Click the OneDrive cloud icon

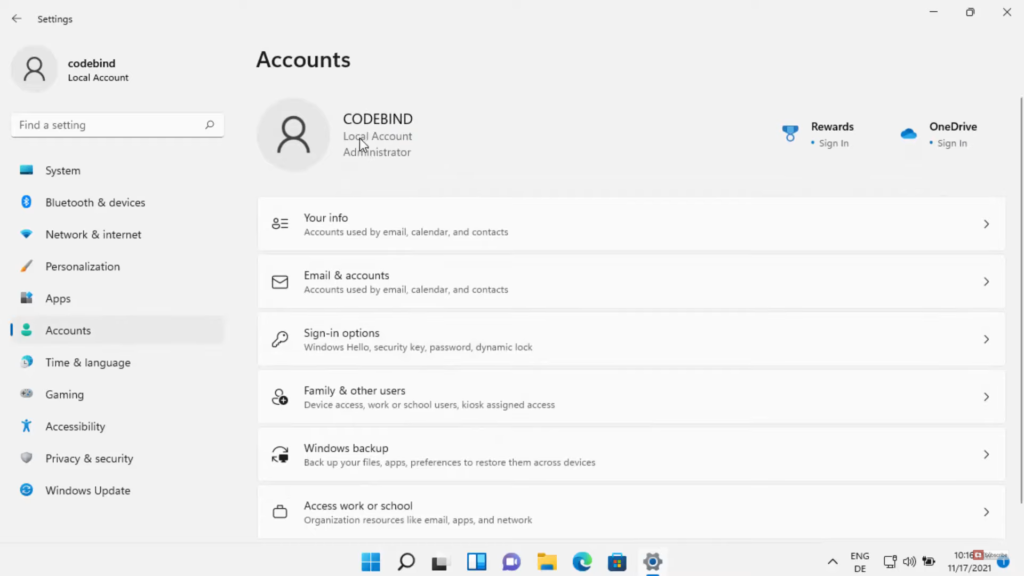click(x=908, y=134)
